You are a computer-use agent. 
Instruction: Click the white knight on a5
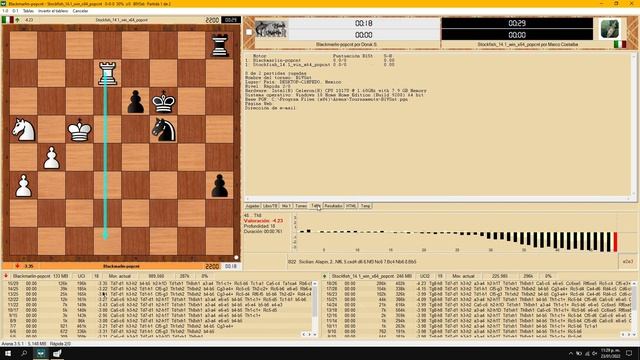23,130
